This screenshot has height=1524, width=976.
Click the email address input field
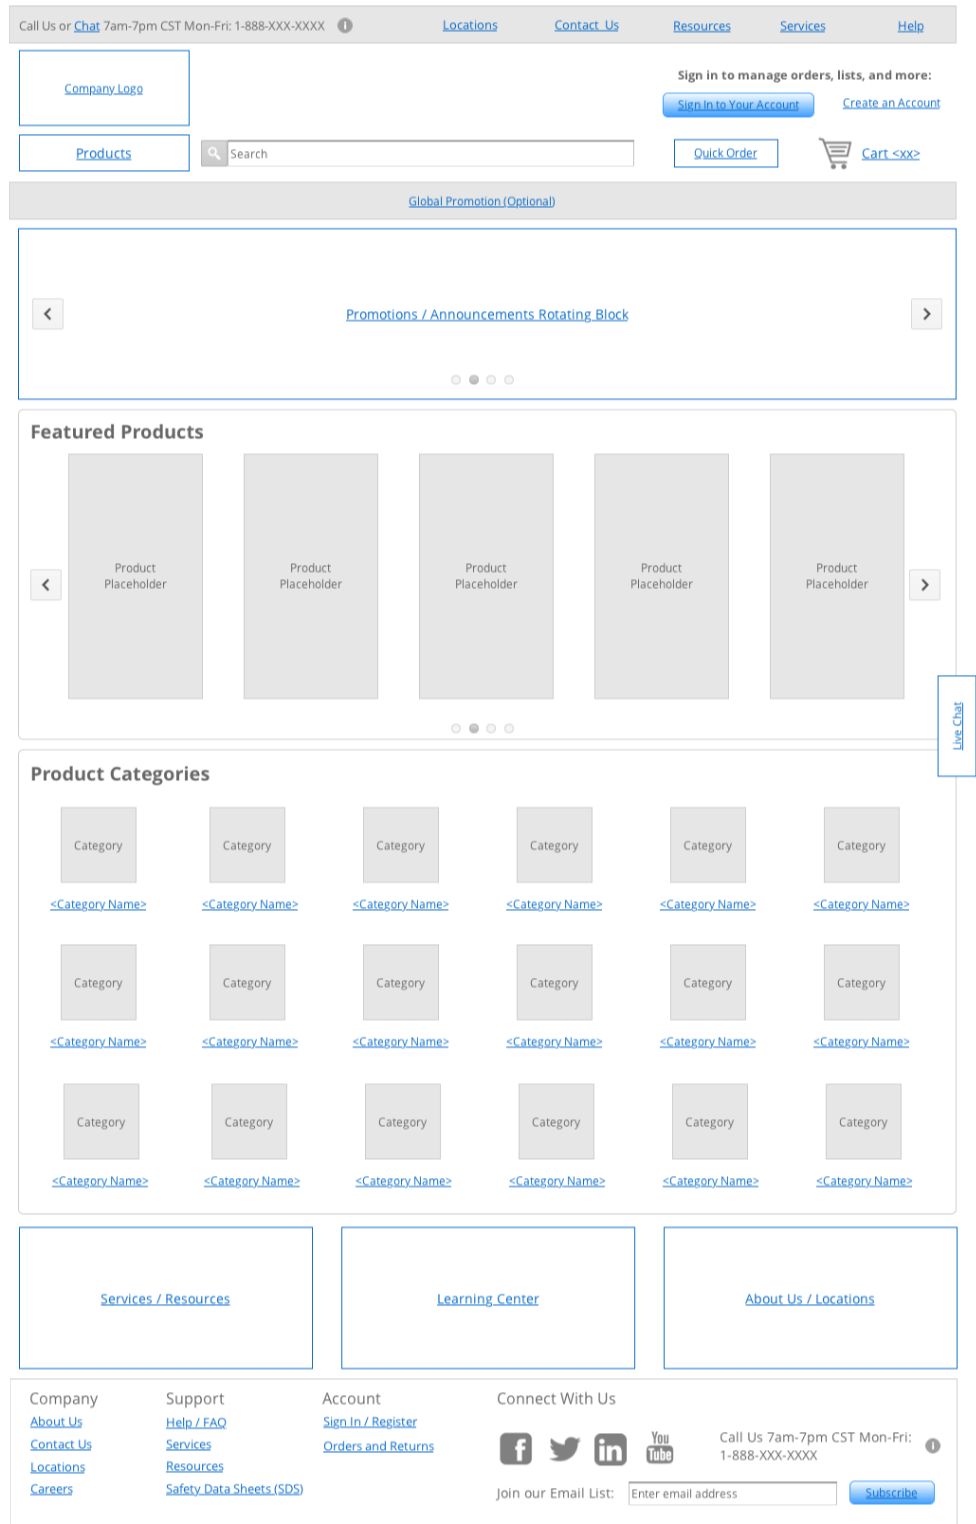click(732, 1494)
